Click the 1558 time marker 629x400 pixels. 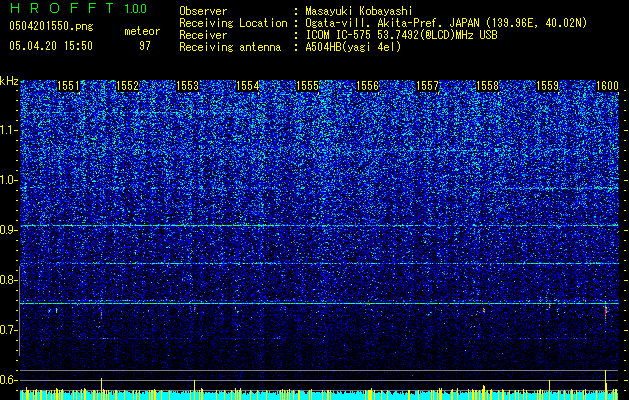[487, 86]
